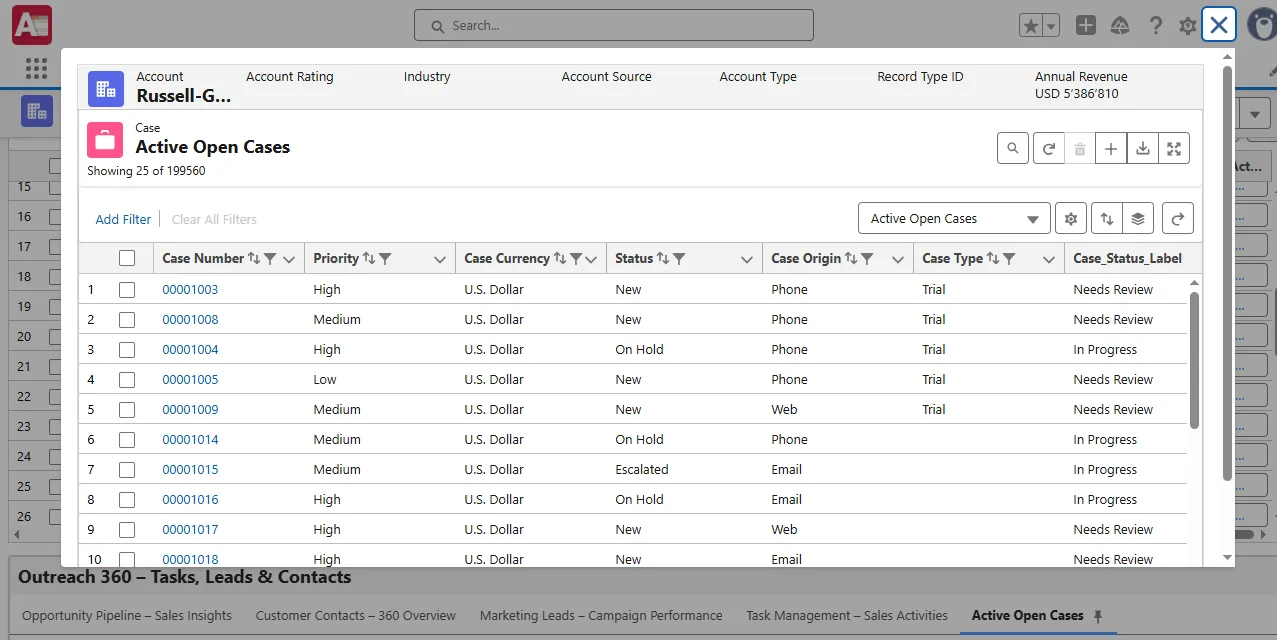Filter the Case Type column
1277x640 pixels.
pos(1009,258)
